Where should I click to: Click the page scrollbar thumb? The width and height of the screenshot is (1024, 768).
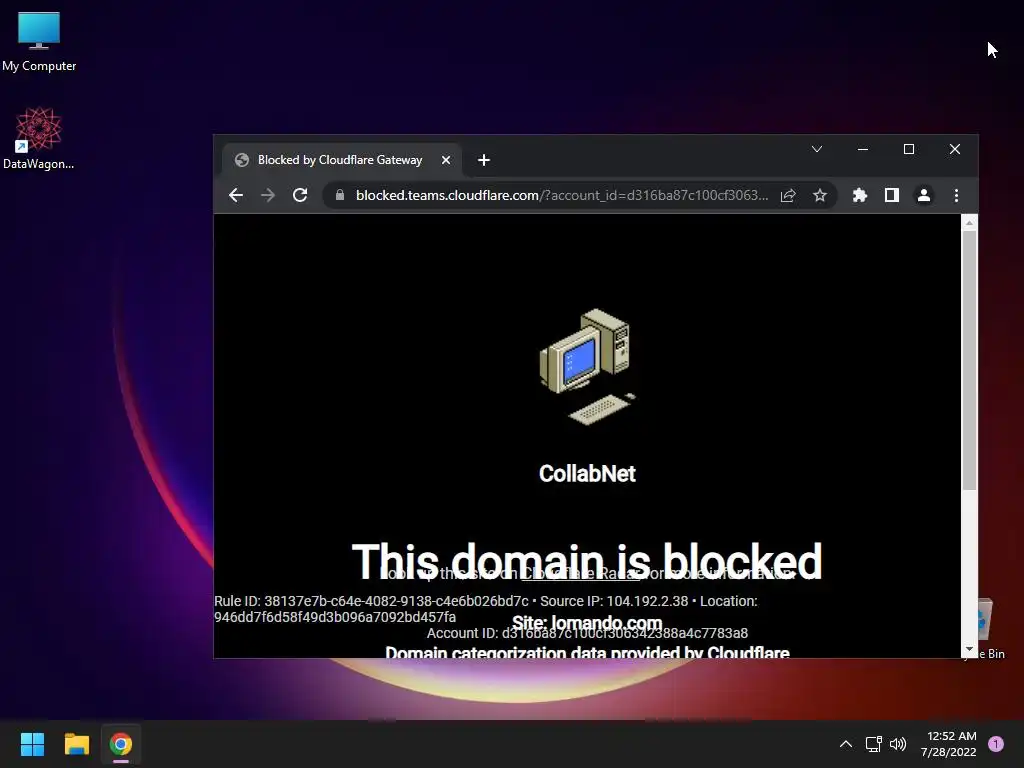969,360
